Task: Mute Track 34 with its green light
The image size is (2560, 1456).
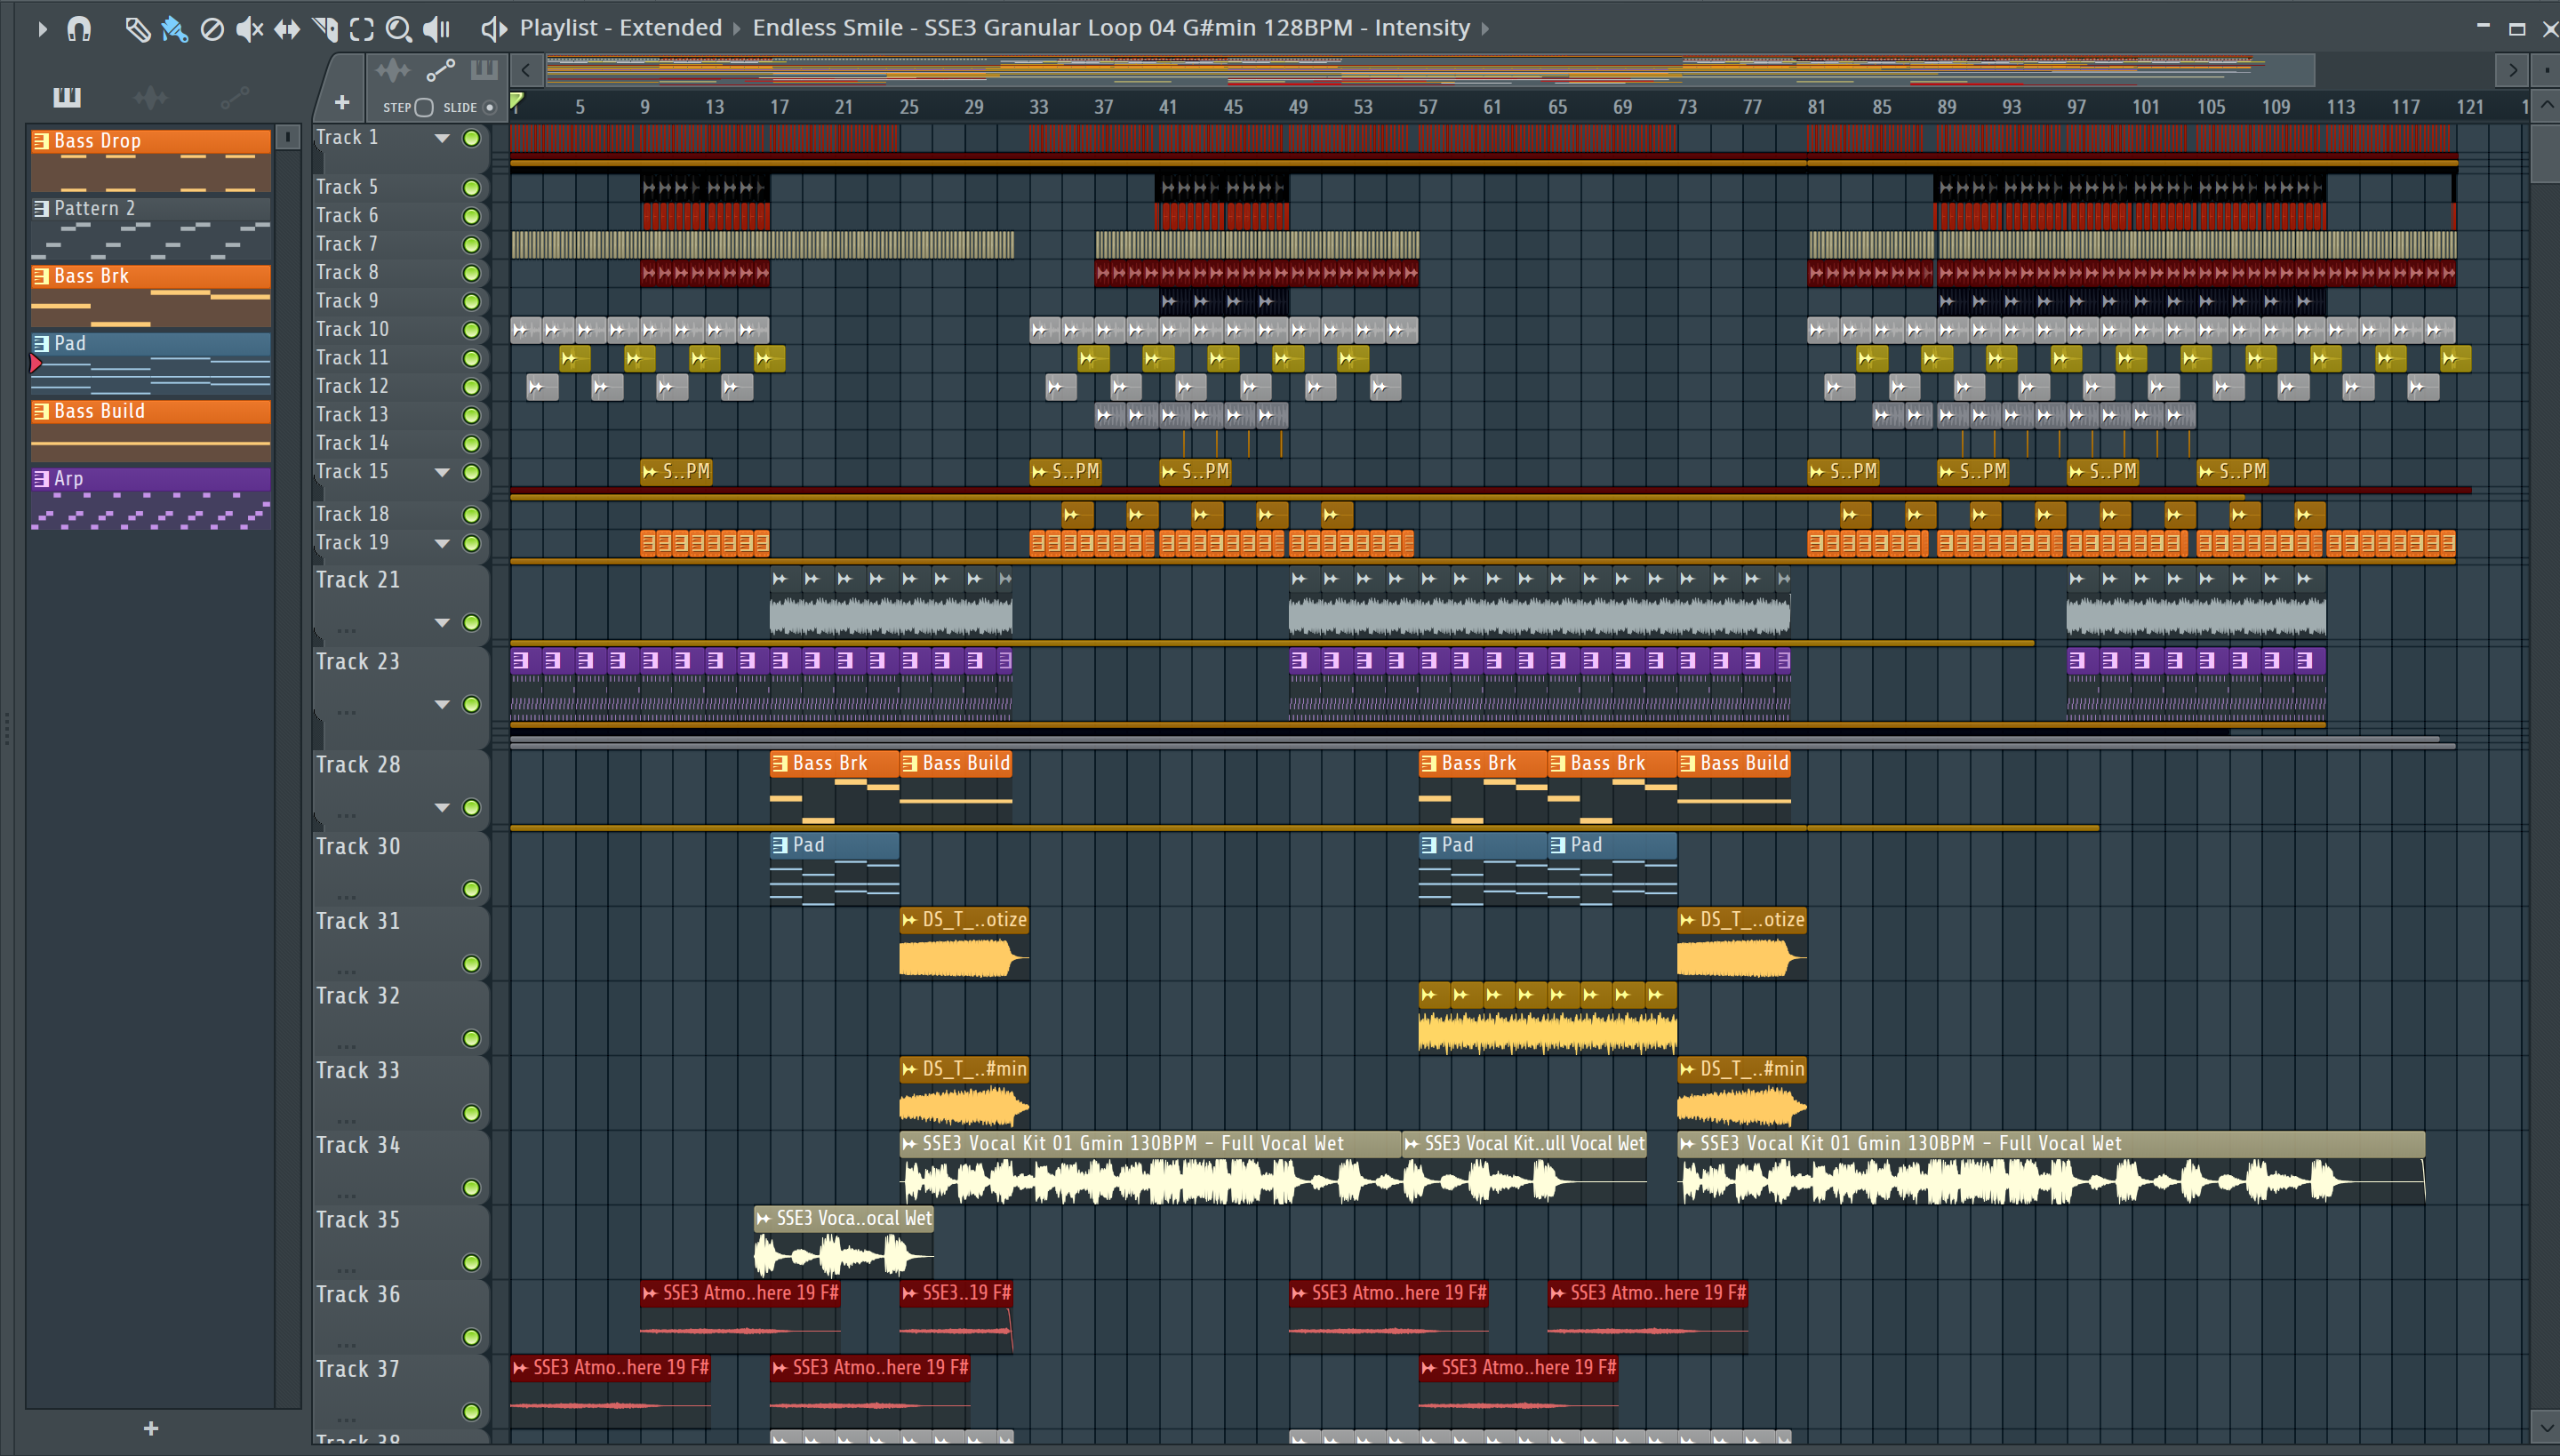Action: point(471,1188)
